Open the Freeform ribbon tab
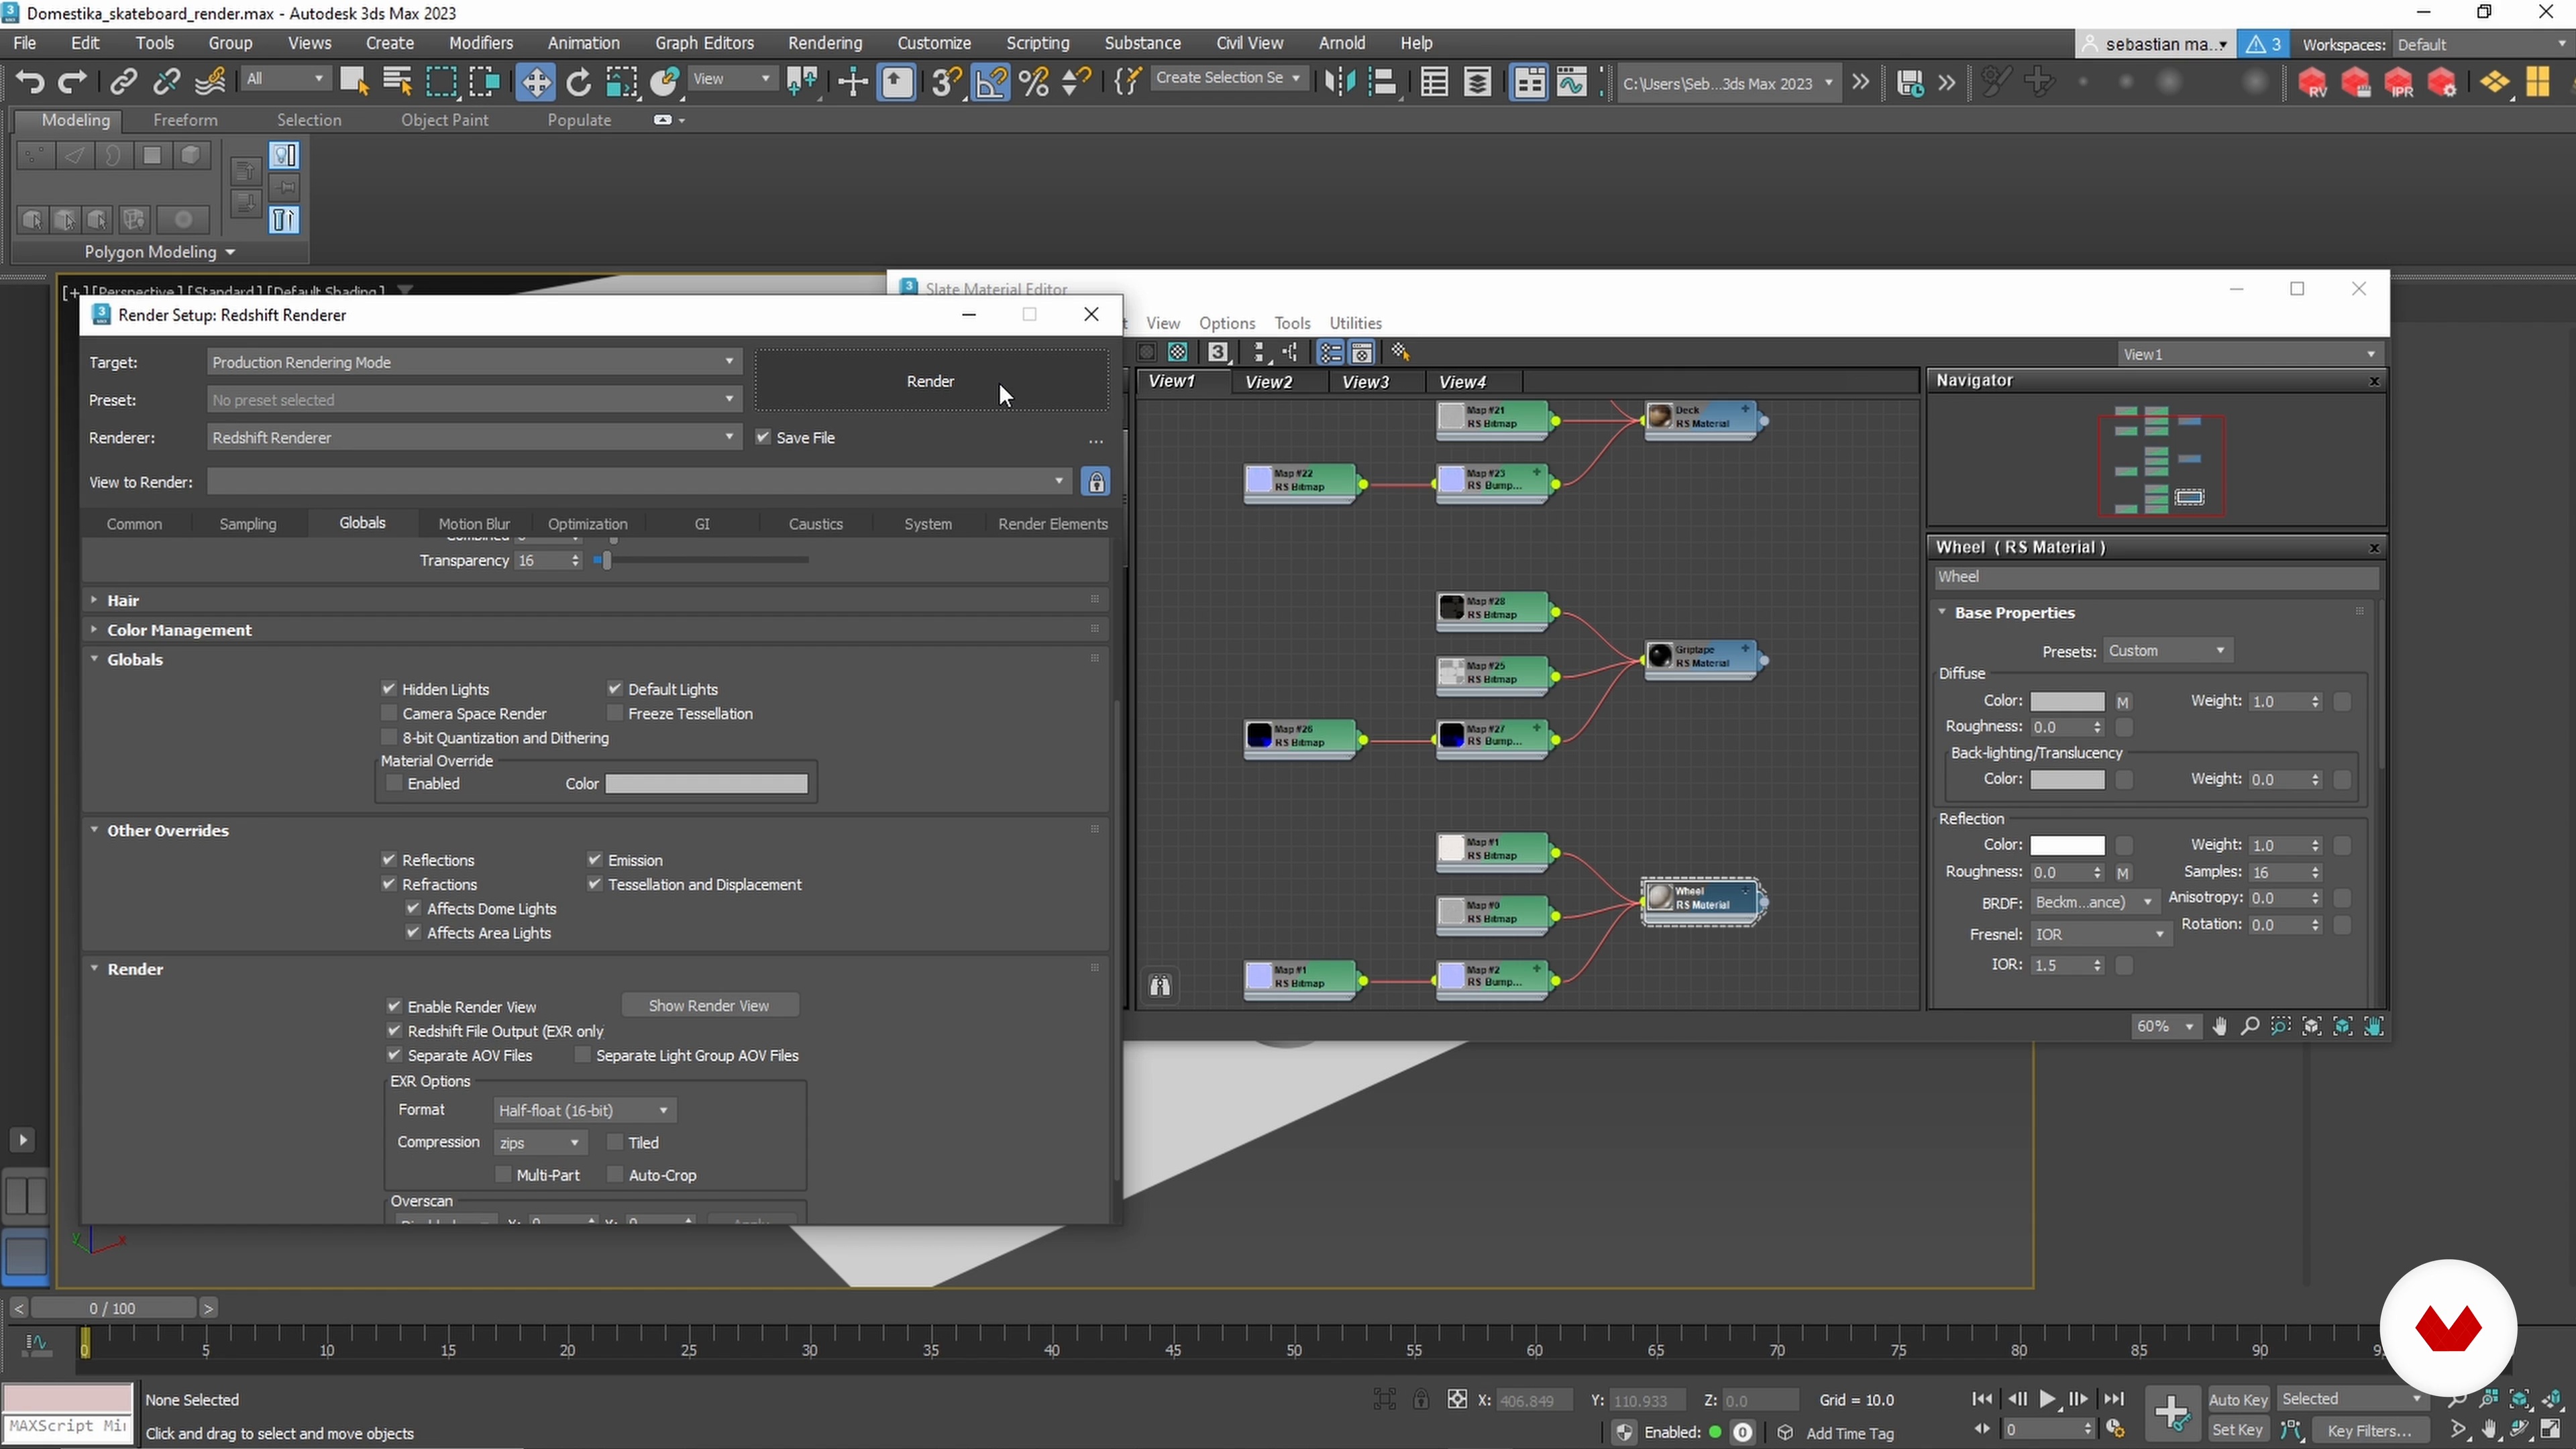Viewport: 2576px width, 1449px height. [185, 120]
